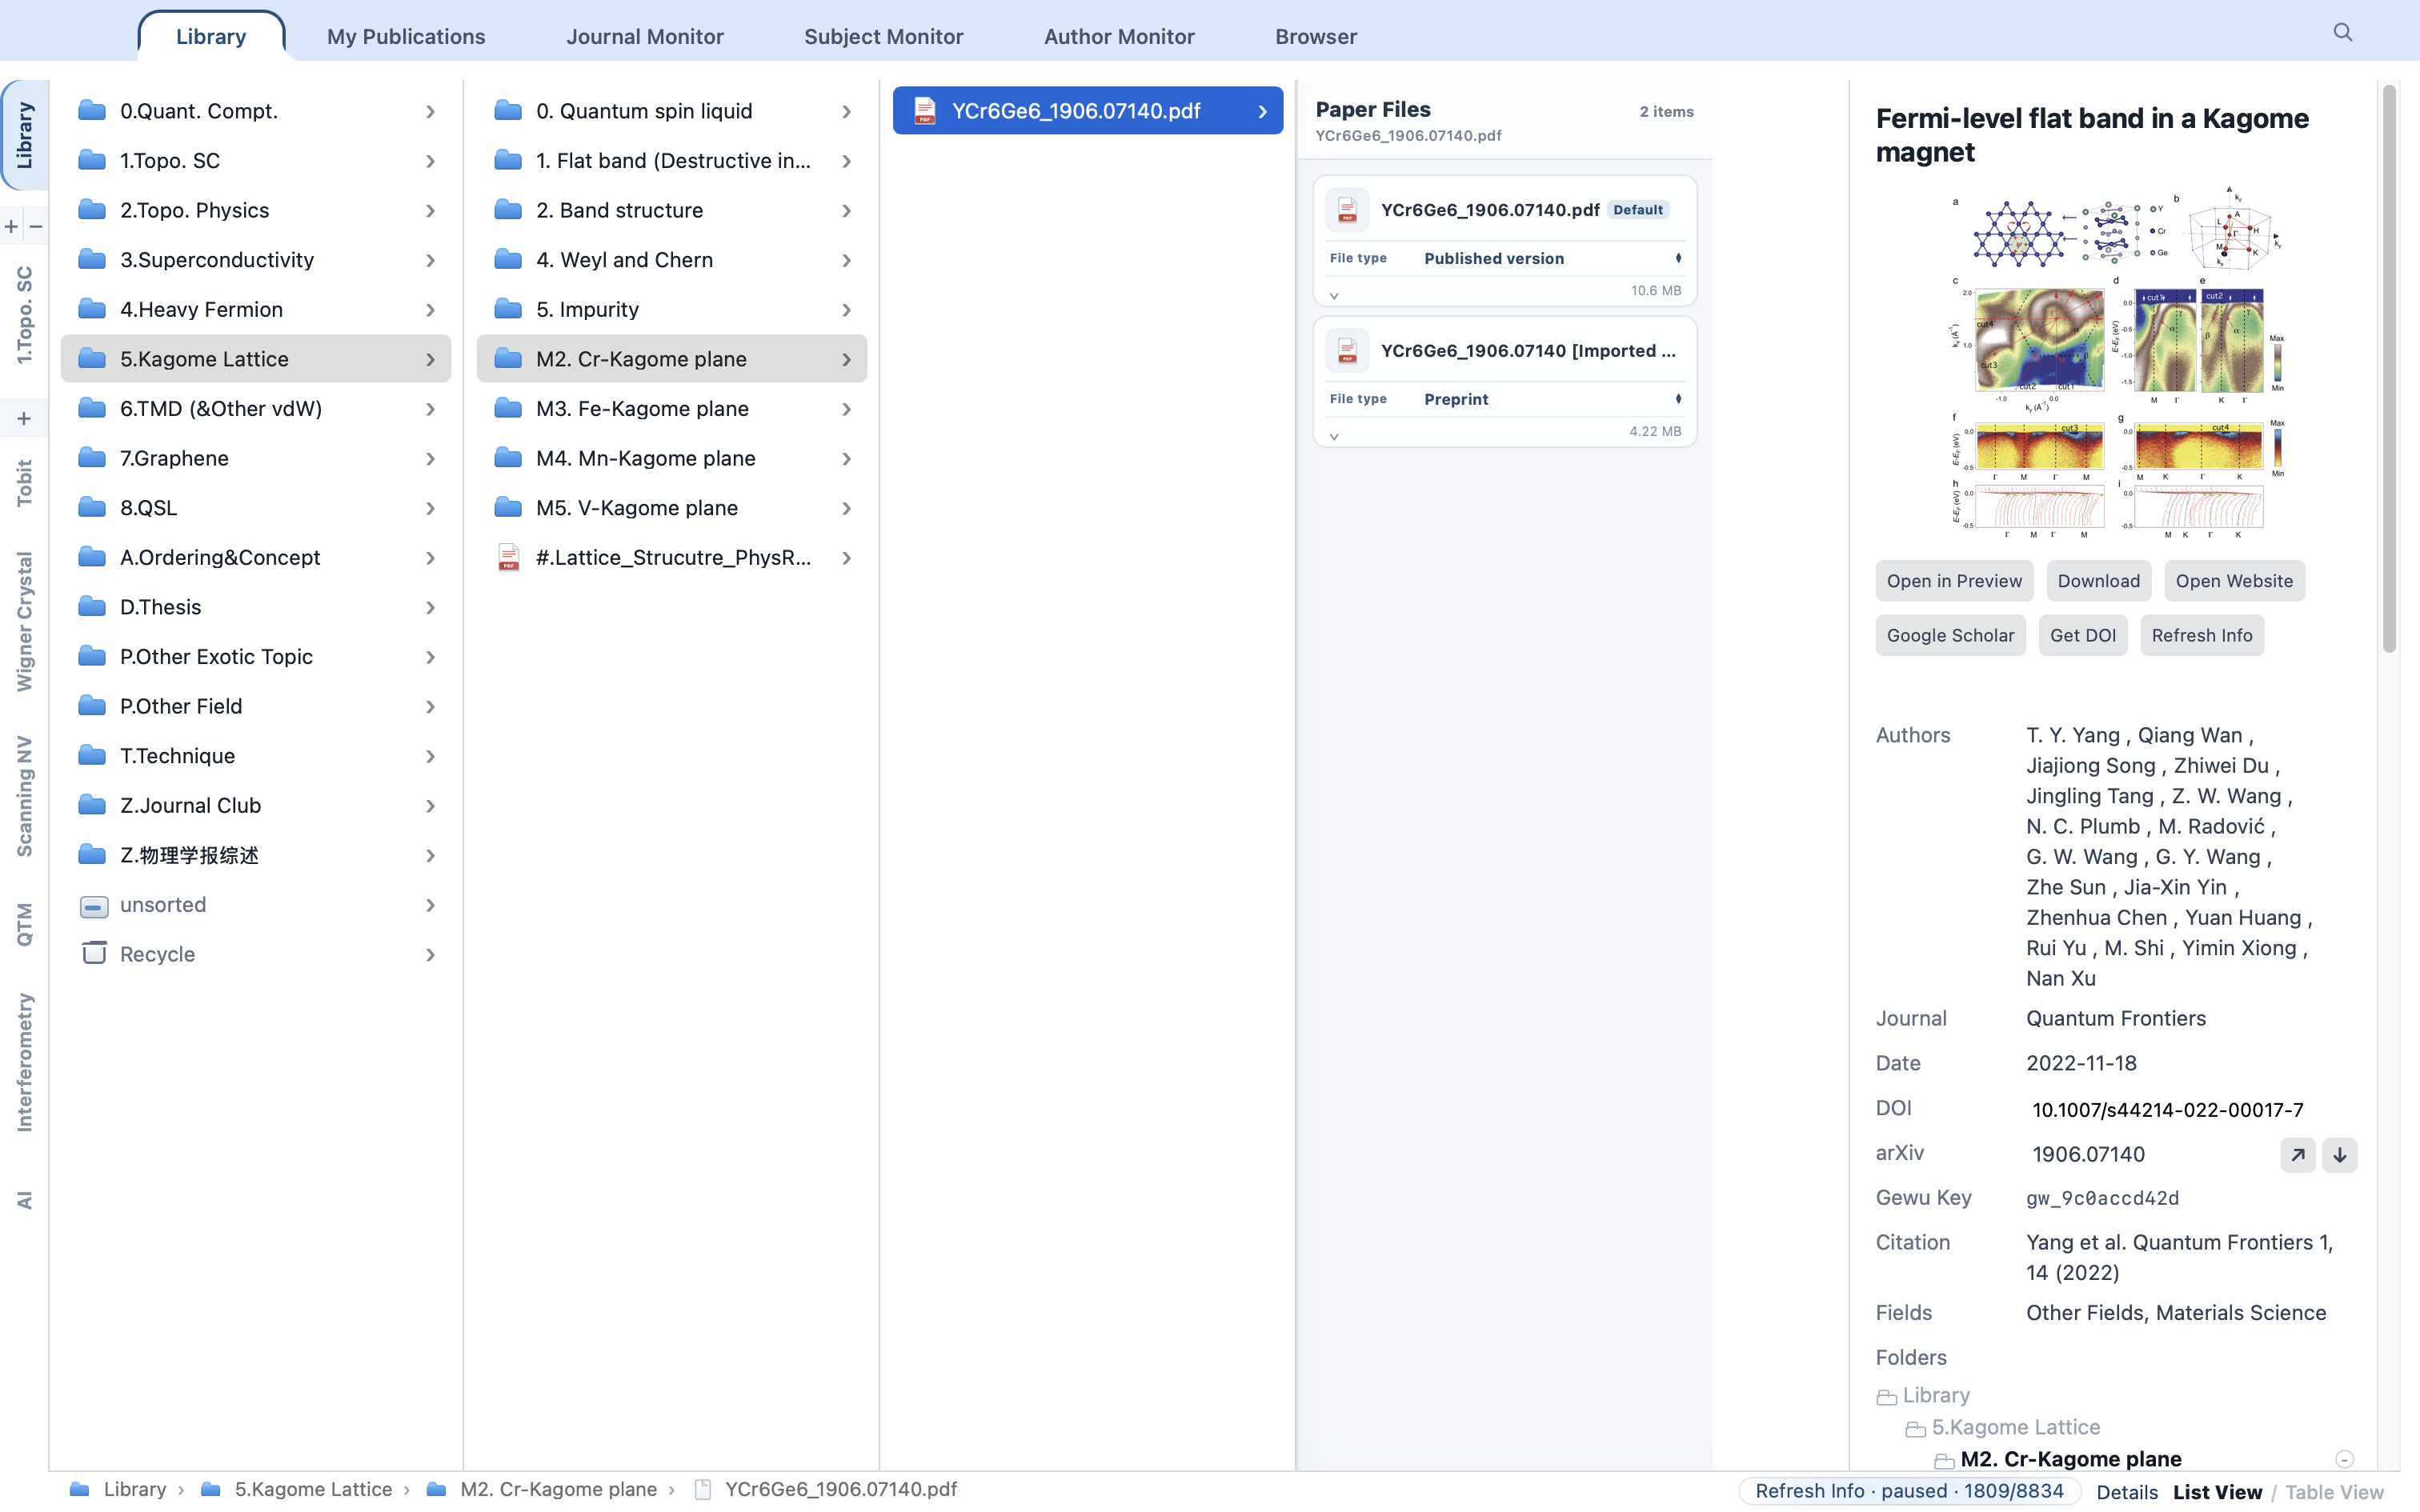Open the unsorted inbox item
The height and width of the screenshot is (1512, 2420).
(257, 905)
